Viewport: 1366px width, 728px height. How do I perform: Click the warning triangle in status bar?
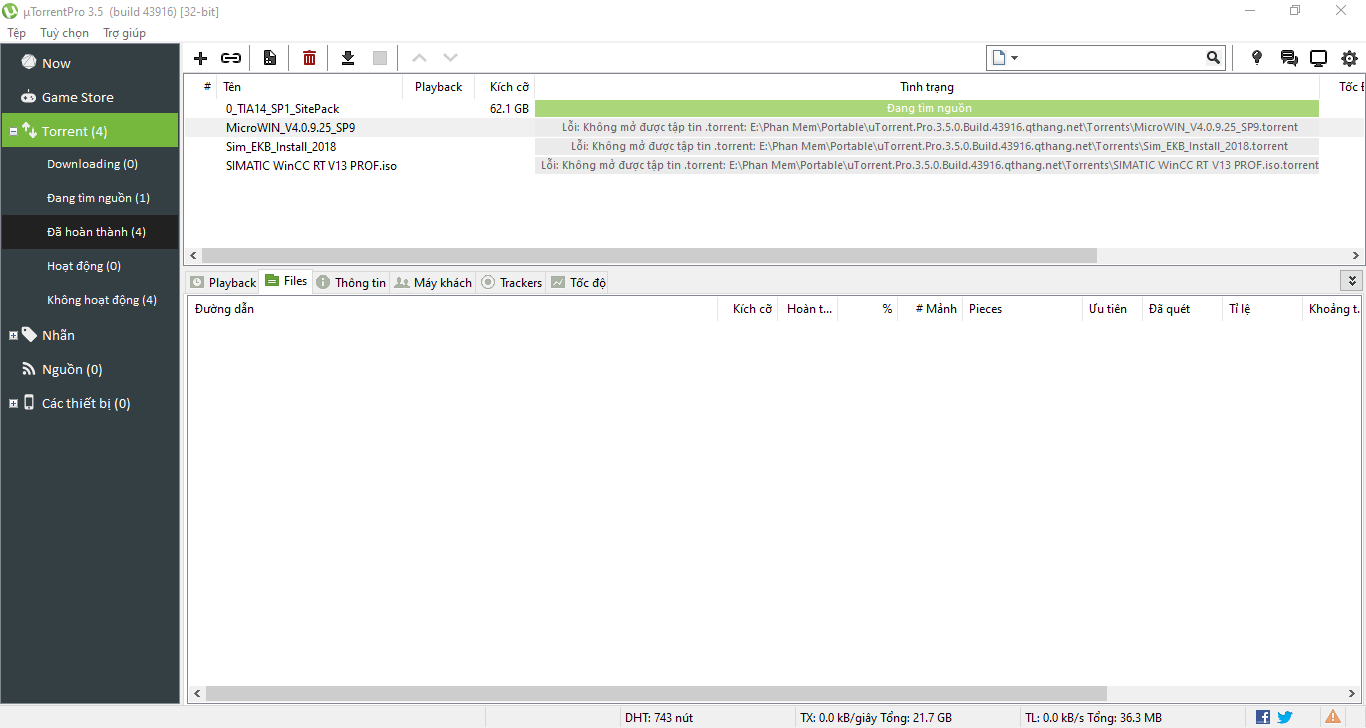(x=1333, y=717)
